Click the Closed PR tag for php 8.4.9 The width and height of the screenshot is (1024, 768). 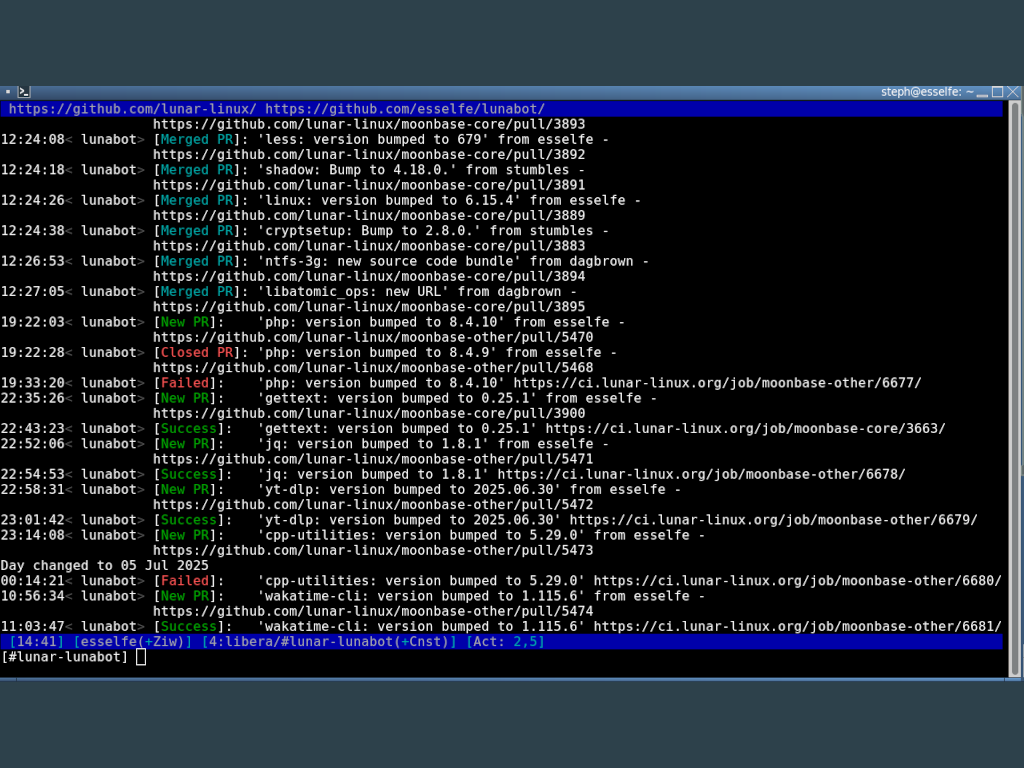tap(197, 353)
